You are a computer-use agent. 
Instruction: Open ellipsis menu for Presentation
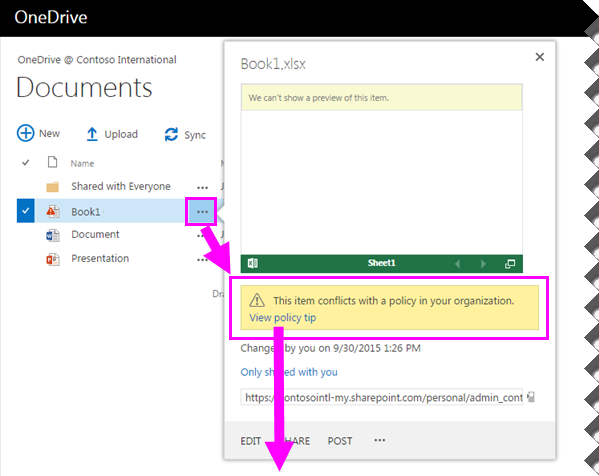point(201,260)
